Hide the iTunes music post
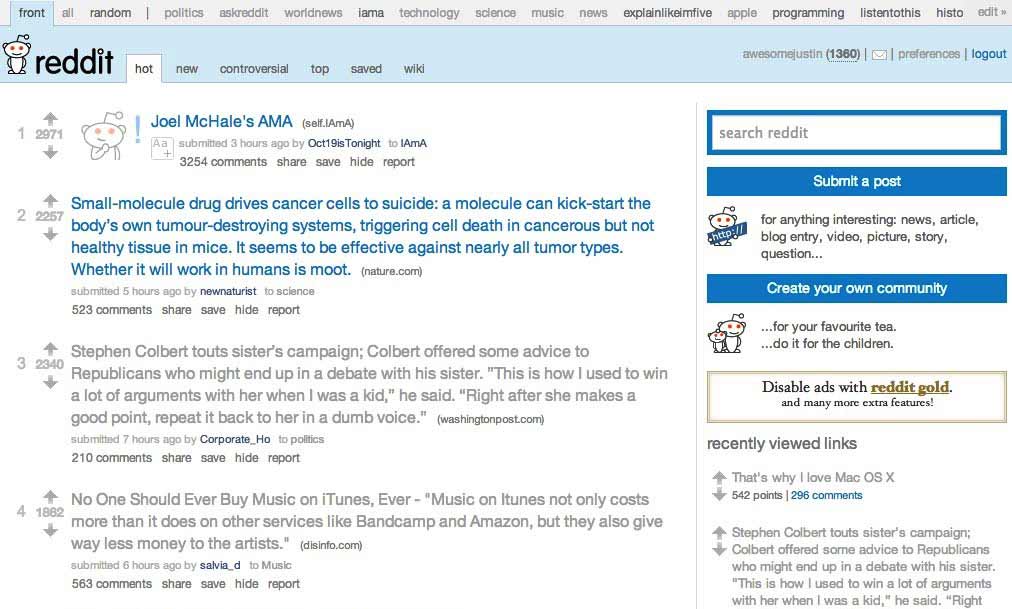This screenshot has width=1012, height=609. [x=246, y=583]
